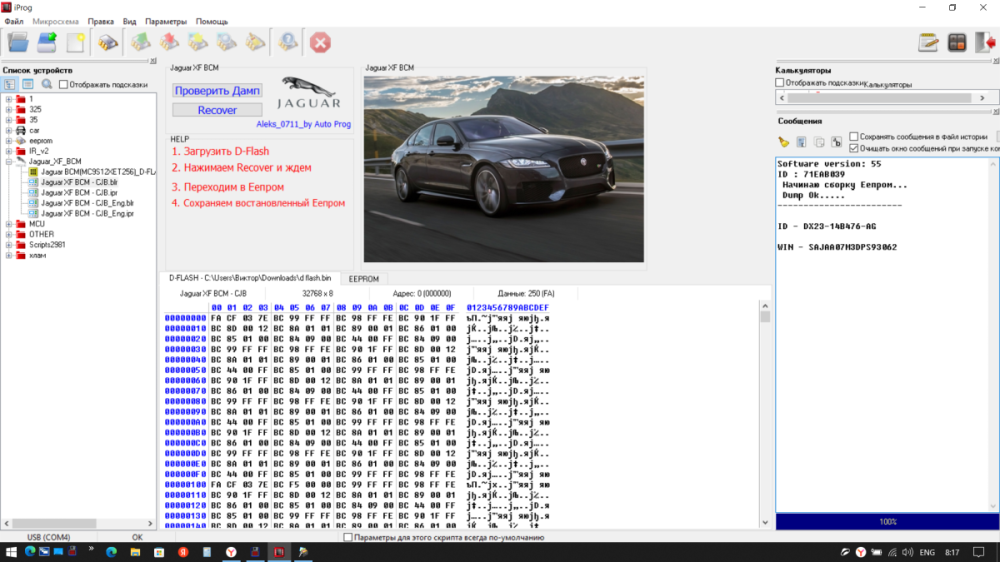Image resolution: width=1000 pixels, height=562 pixels.
Task: Click the horizontal scrollbar in calculators panel
Action: pos(880,100)
